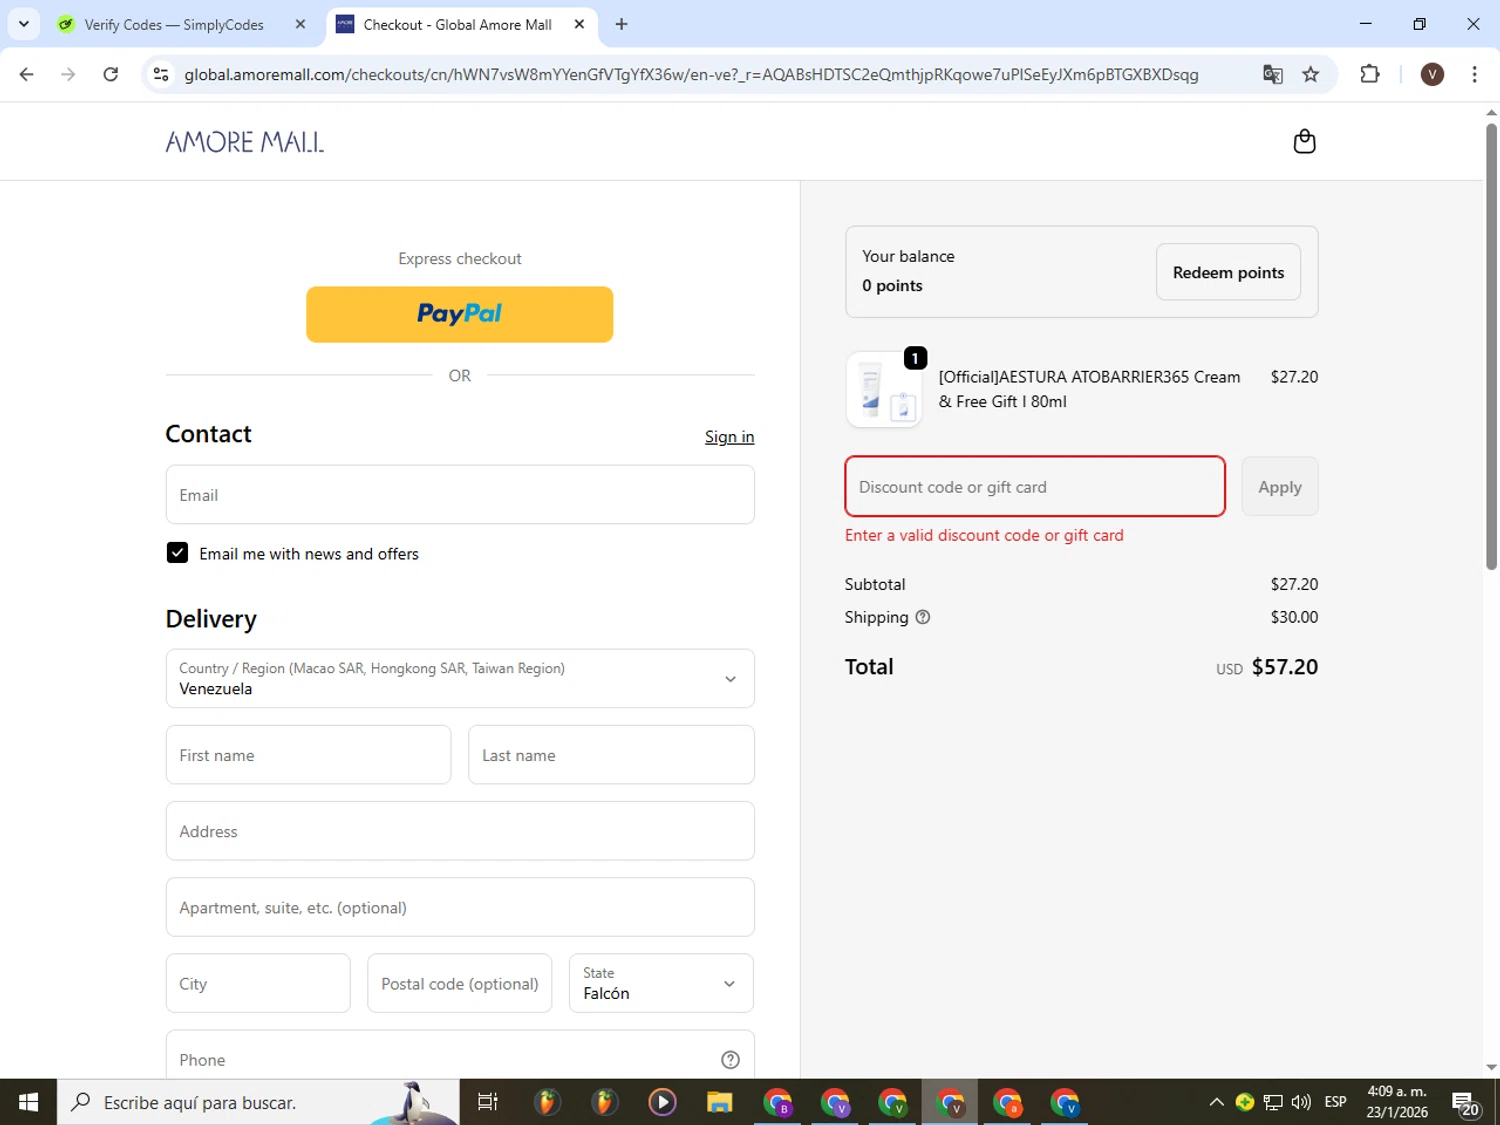Screen dimensions: 1500x1125
Task: Open the media player taskbar icon
Action: click(662, 1102)
